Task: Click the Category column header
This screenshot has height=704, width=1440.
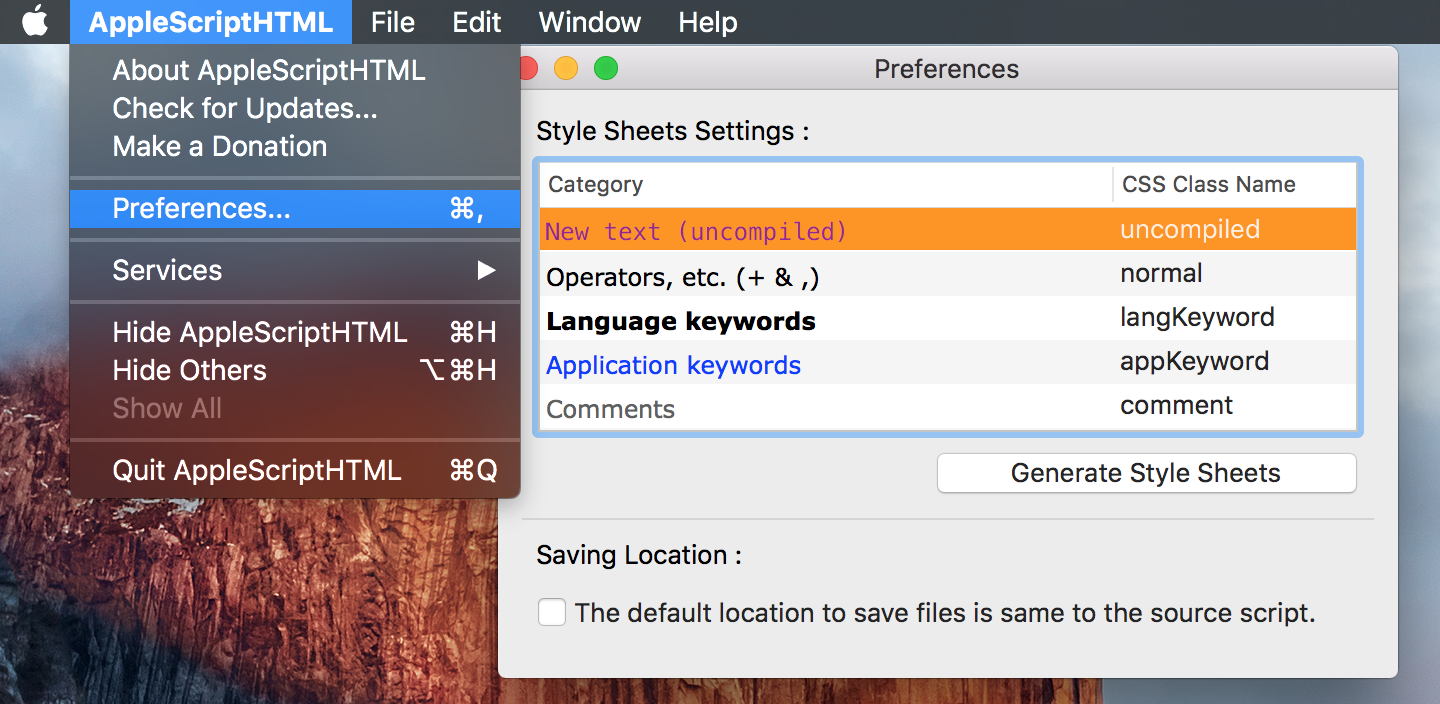Action: (x=826, y=184)
